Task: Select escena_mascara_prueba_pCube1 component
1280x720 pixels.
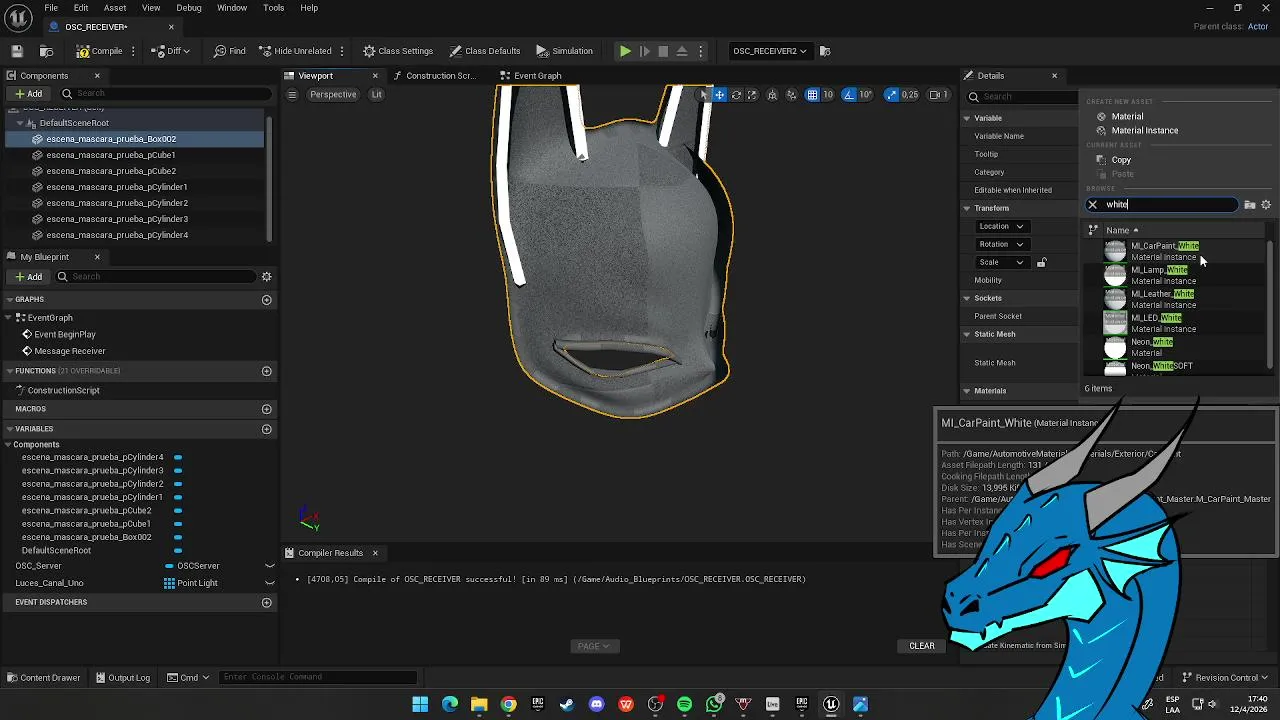Action: tap(110, 155)
